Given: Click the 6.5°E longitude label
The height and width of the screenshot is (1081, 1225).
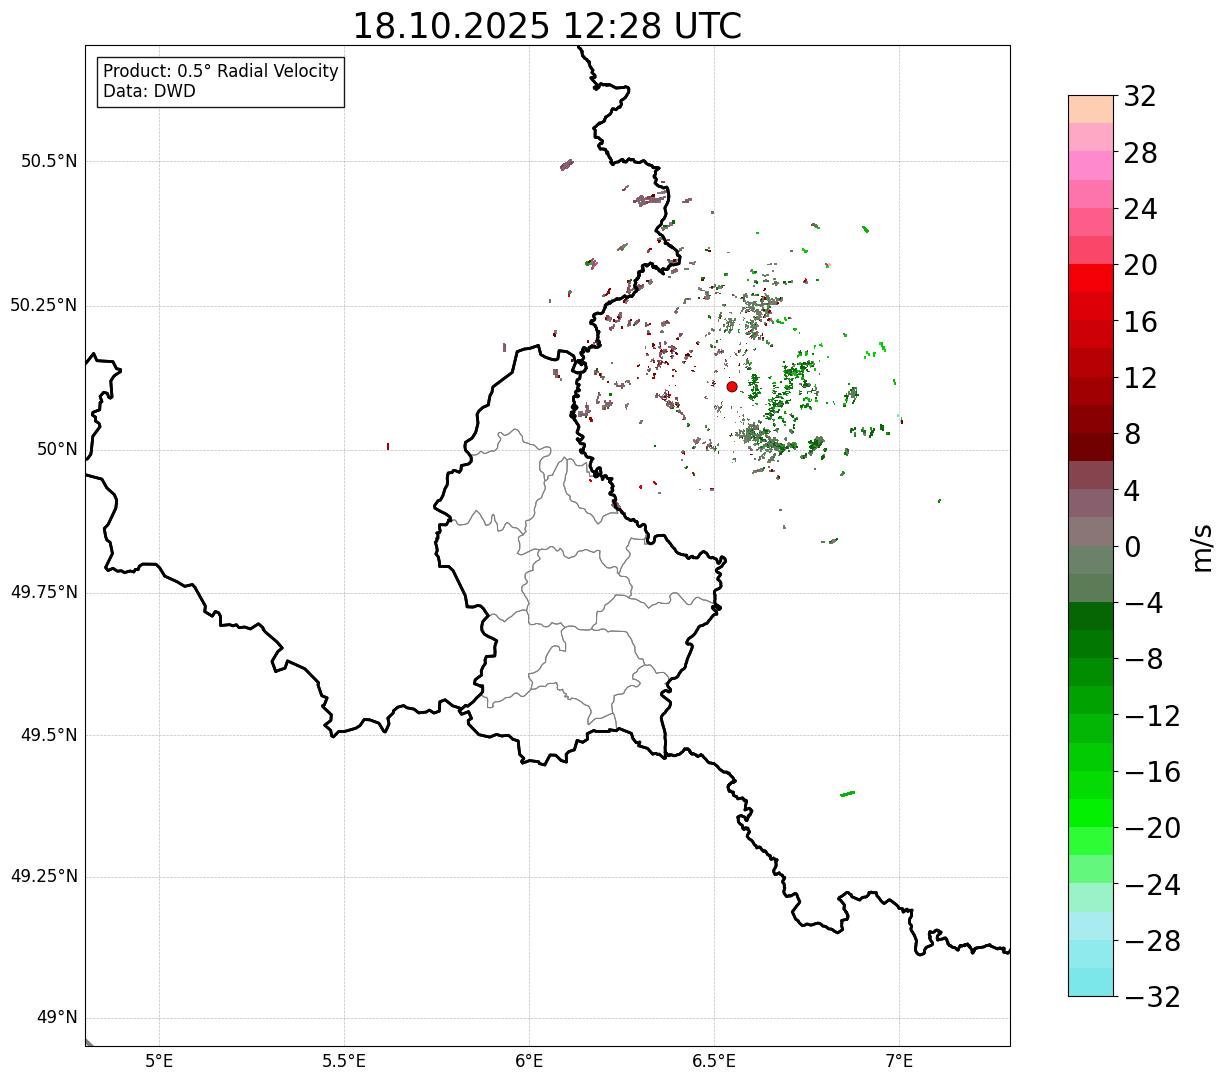Looking at the screenshot, I should 714,1061.
